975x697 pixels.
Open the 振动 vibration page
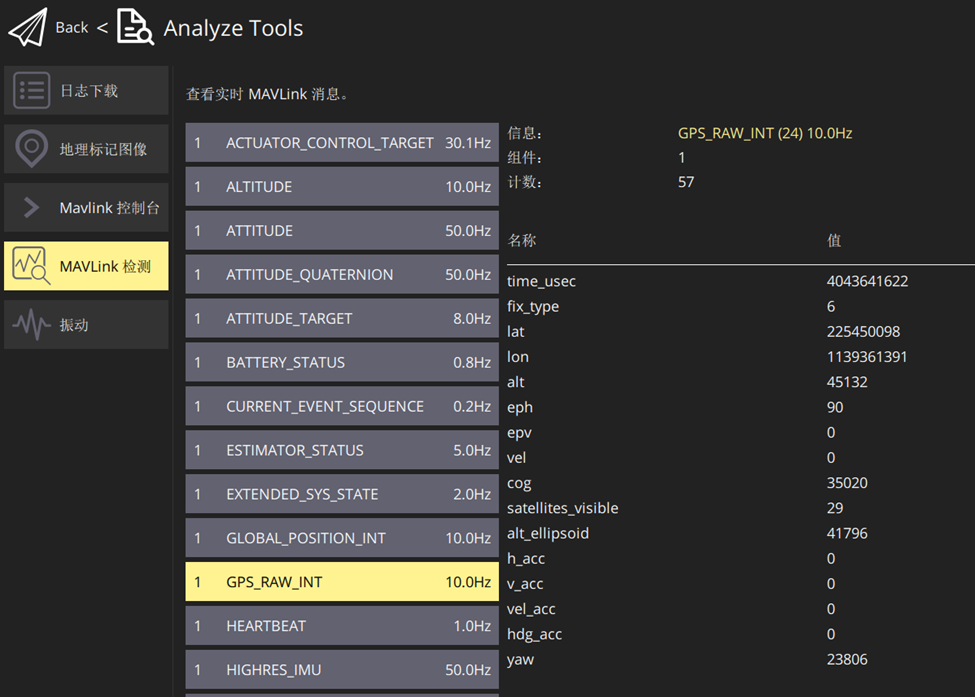pos(74,325)
